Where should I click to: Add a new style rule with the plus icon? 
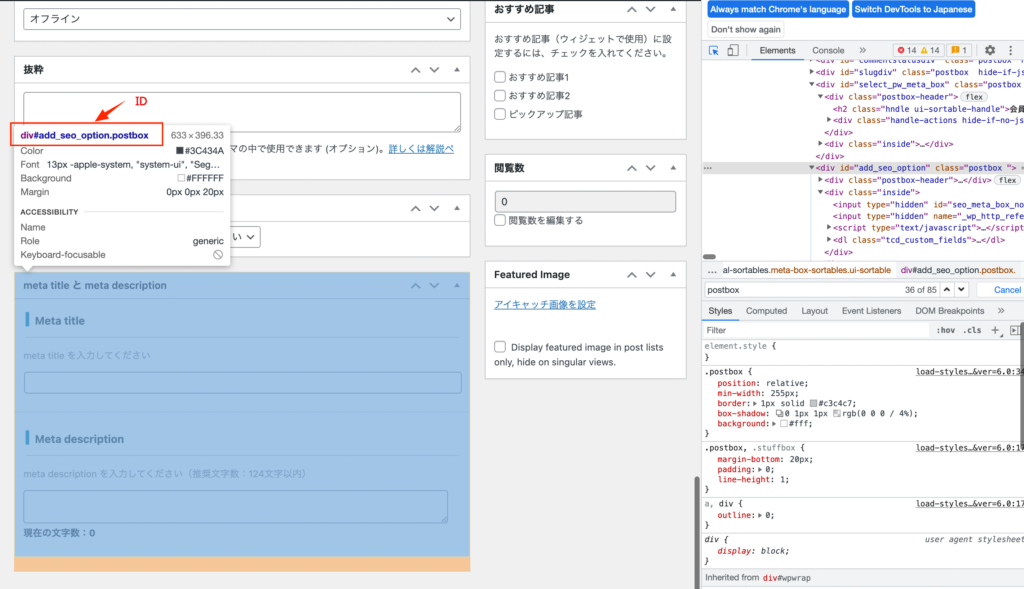tap(995, 330)
